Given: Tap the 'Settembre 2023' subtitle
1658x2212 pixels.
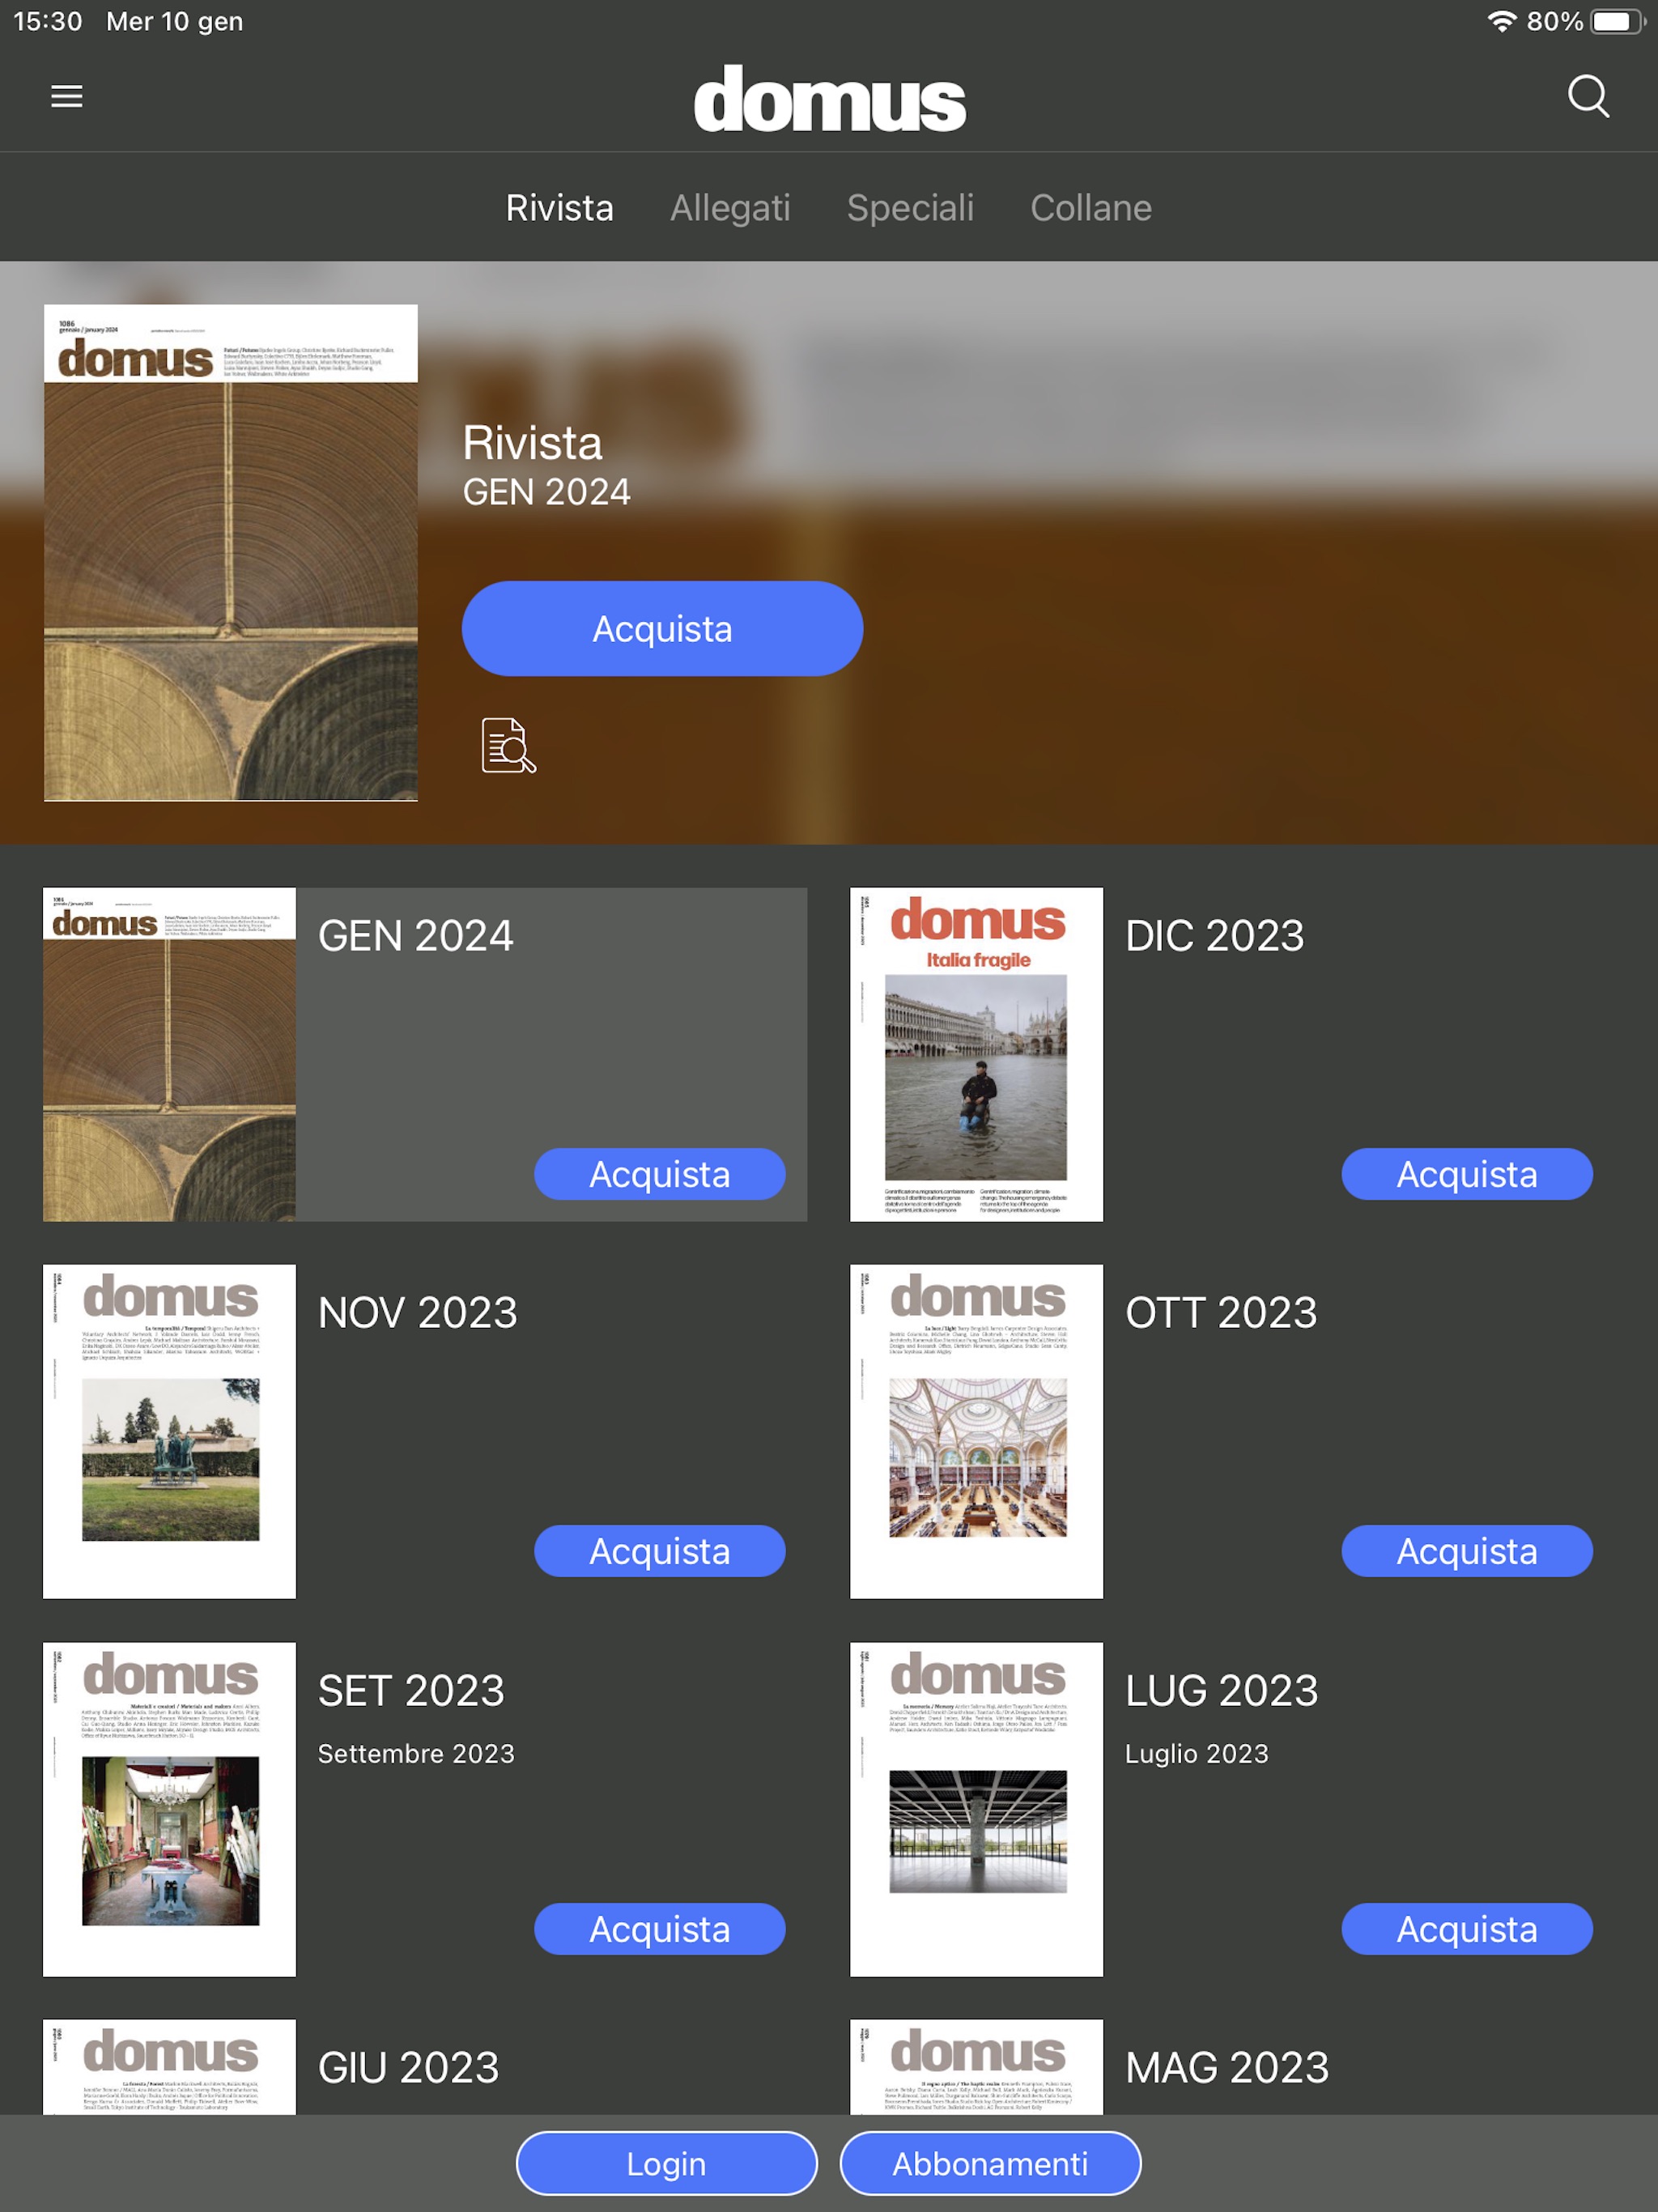Looking at the screenshot, I should (416, 1754).
